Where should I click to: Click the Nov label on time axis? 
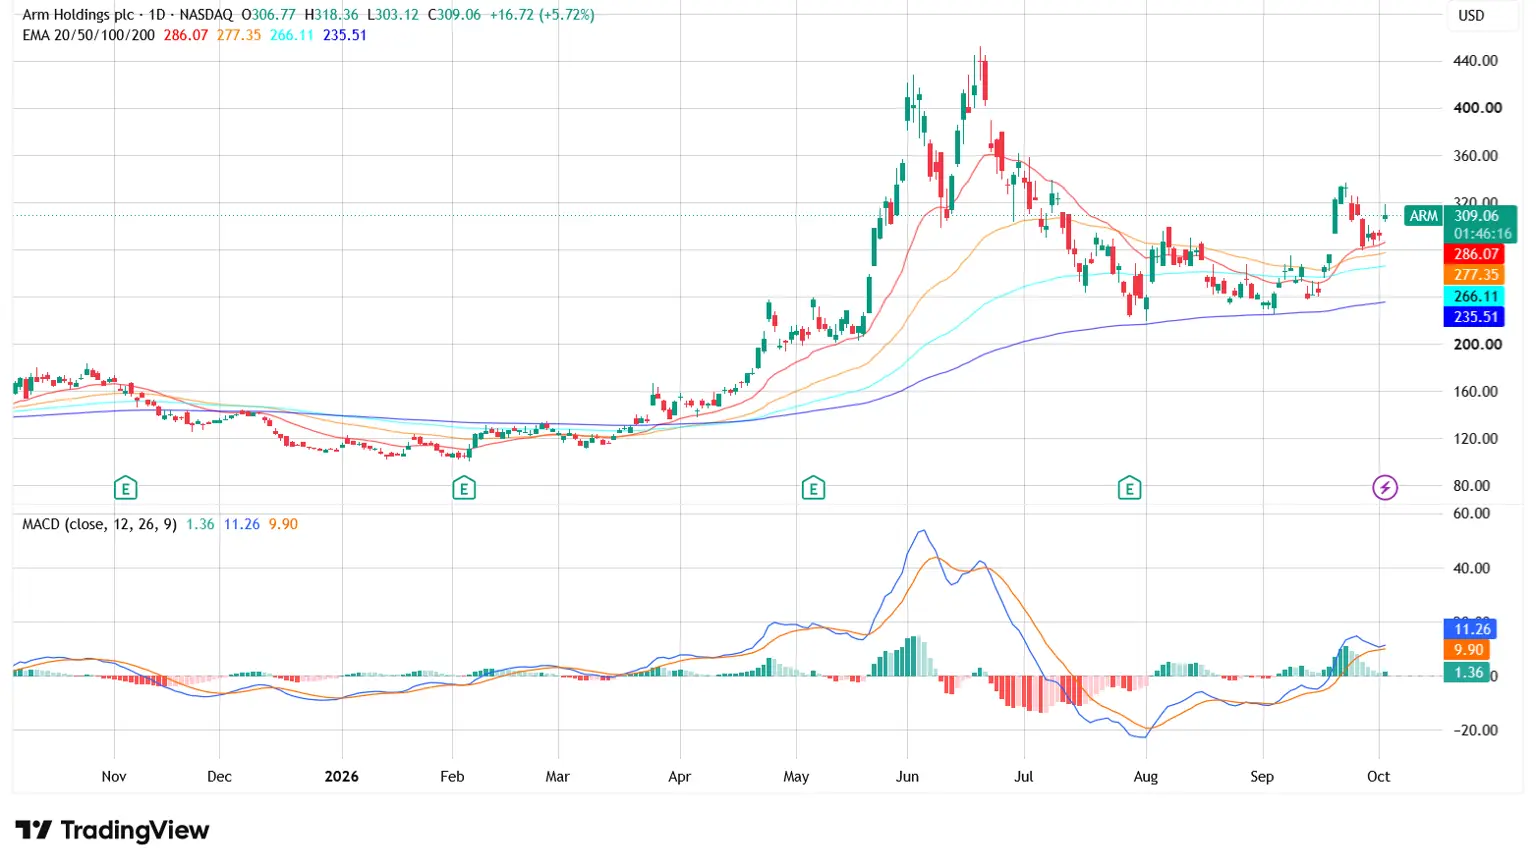pos(114,776)
